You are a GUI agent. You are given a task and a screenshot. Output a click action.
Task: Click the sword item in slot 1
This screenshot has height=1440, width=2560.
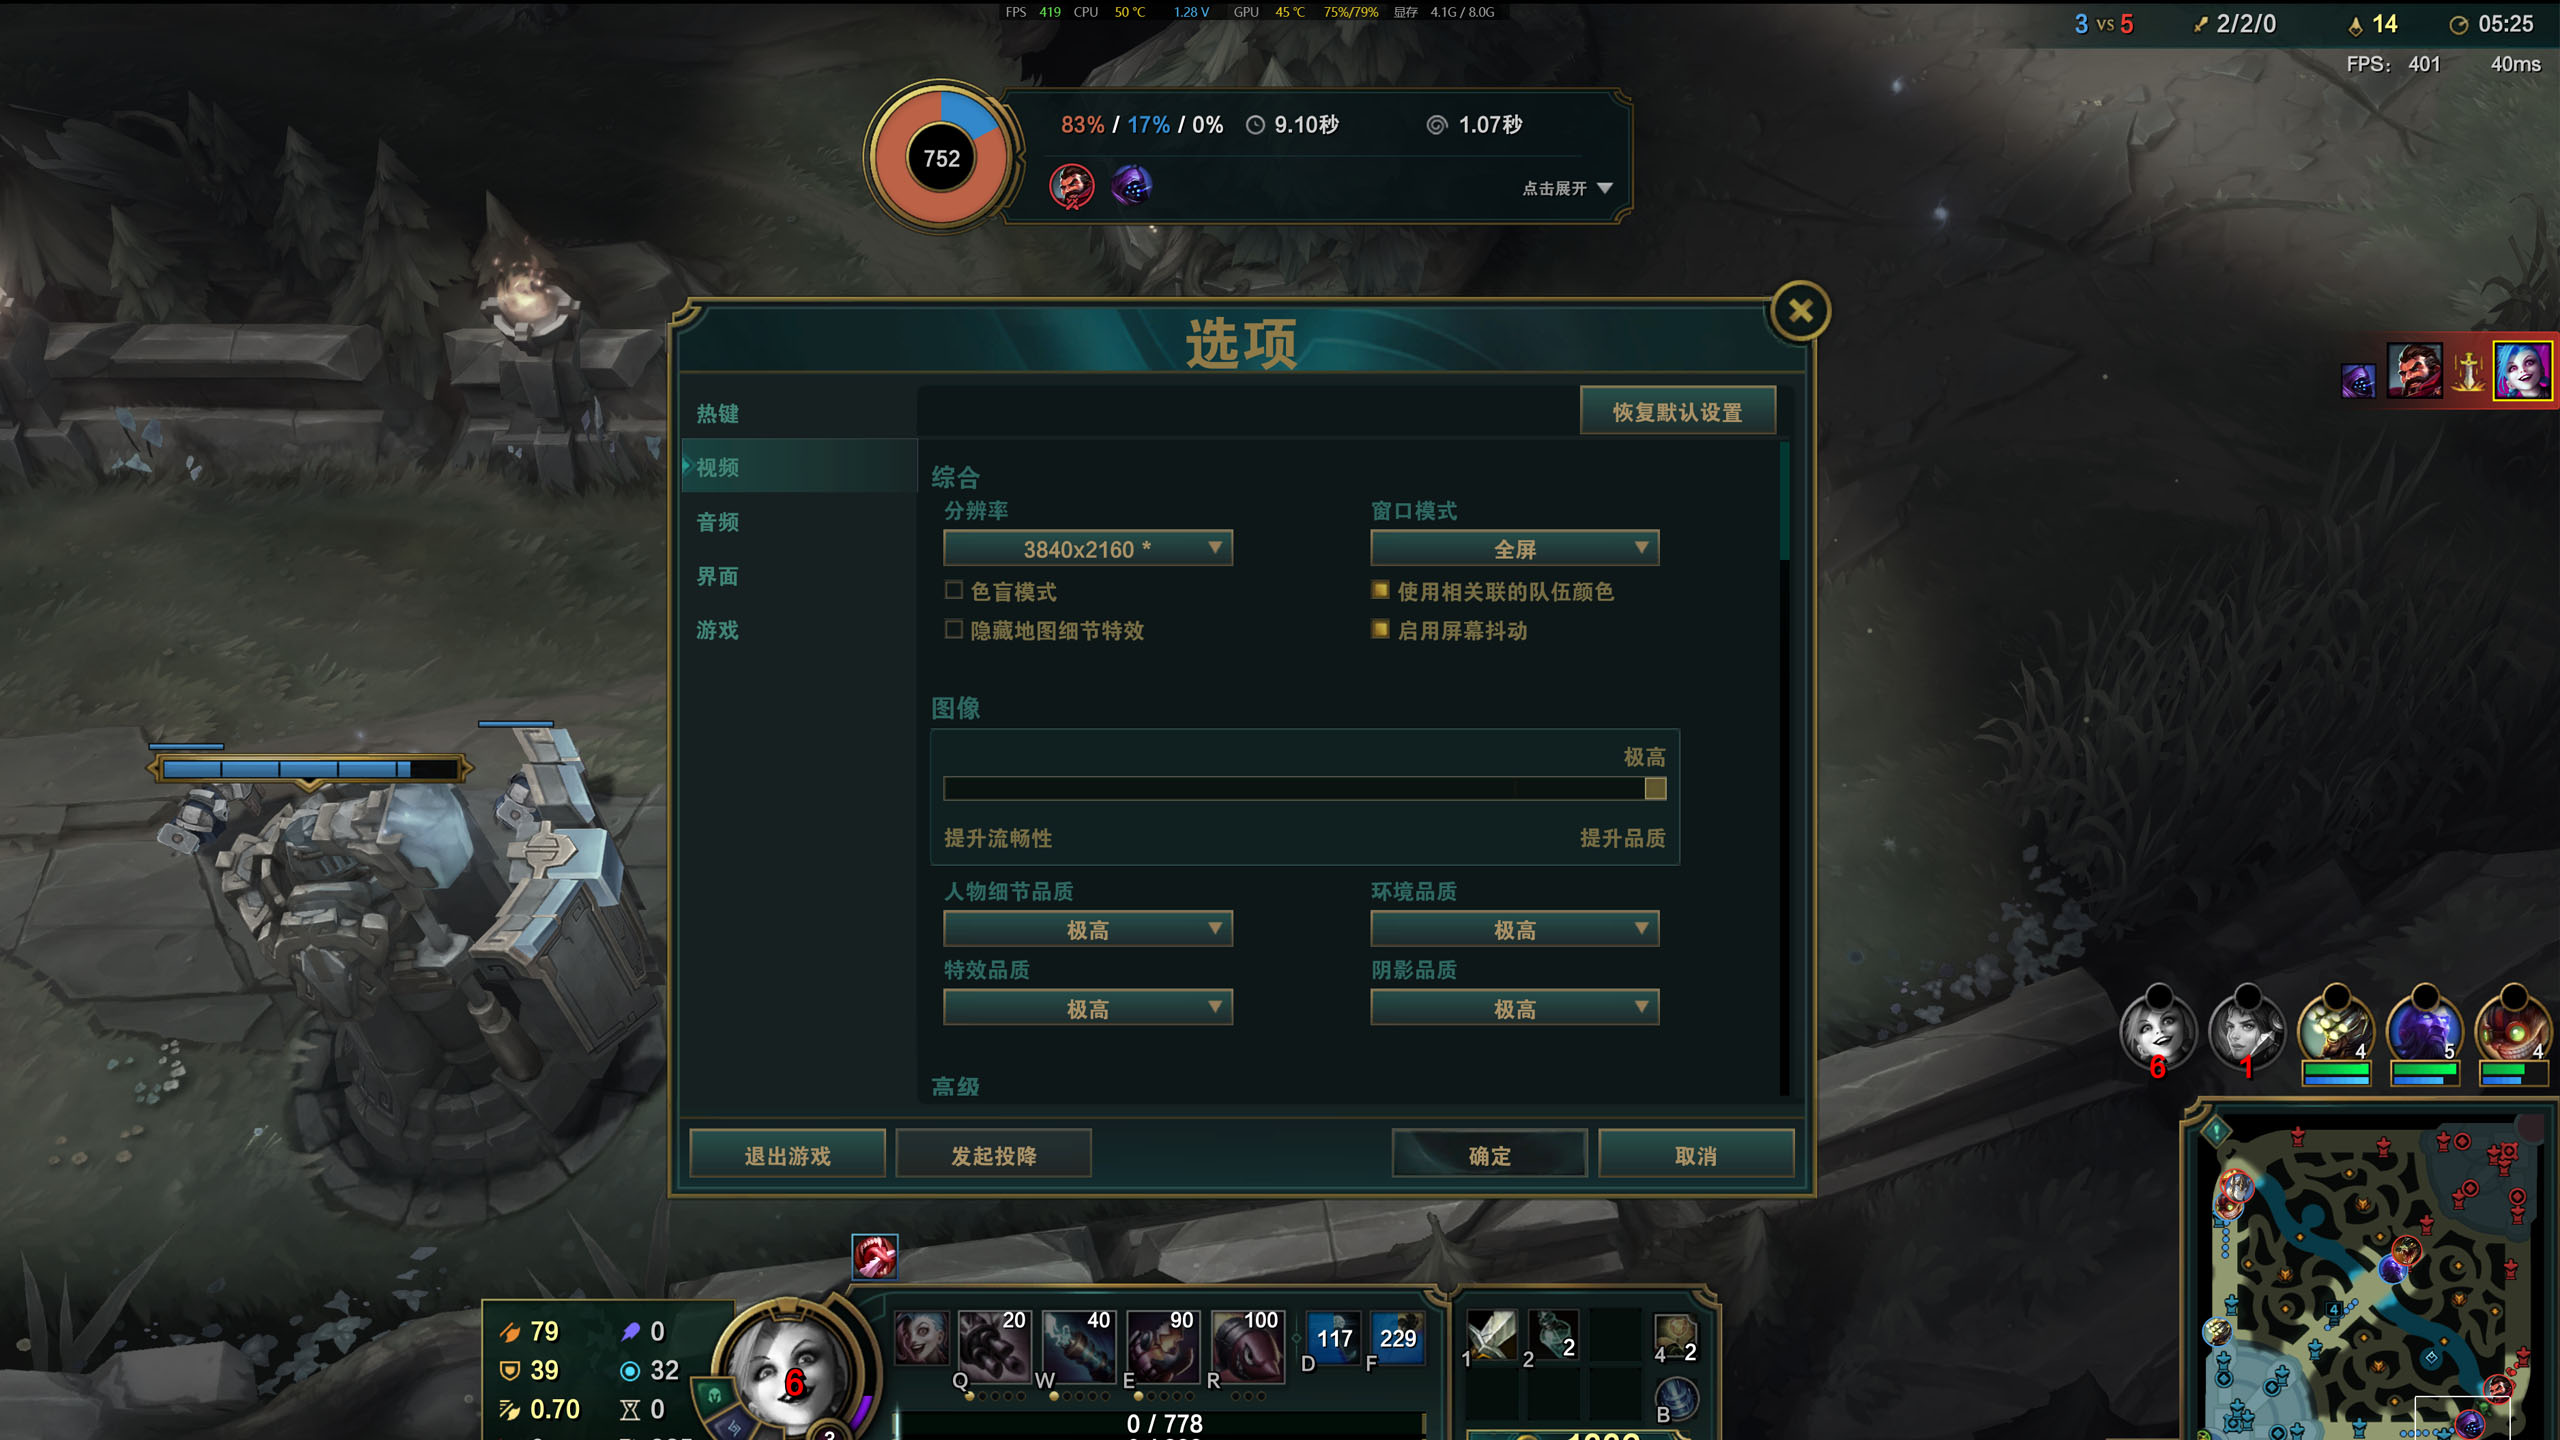(x=1491, y=1335)
